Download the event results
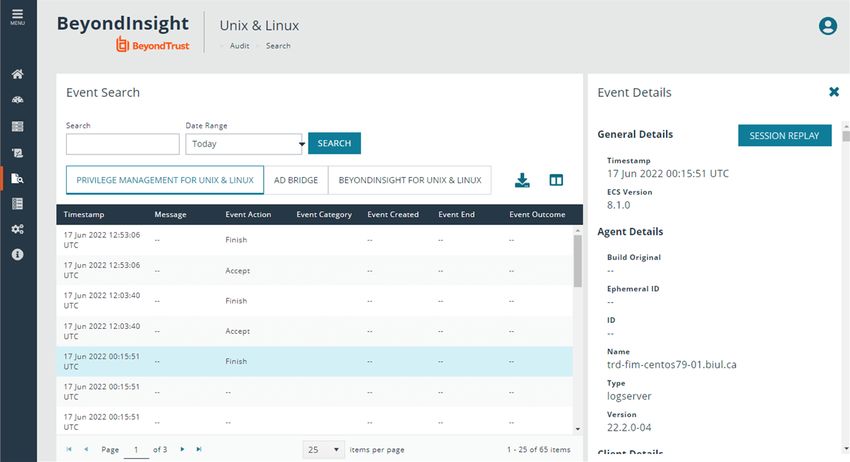The image size is (850, 462). 522,180
